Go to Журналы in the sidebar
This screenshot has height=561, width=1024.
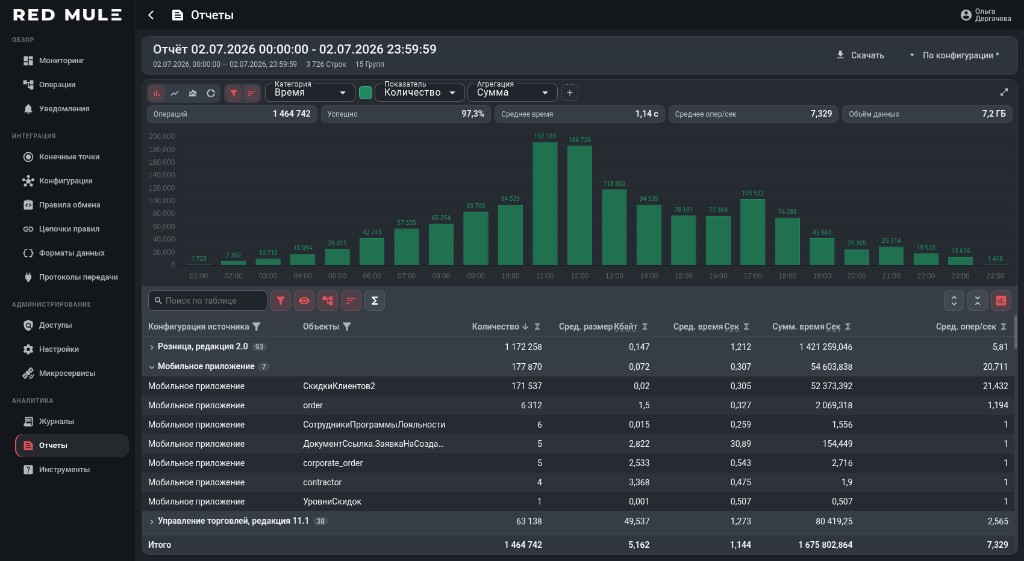coord(56,421)
